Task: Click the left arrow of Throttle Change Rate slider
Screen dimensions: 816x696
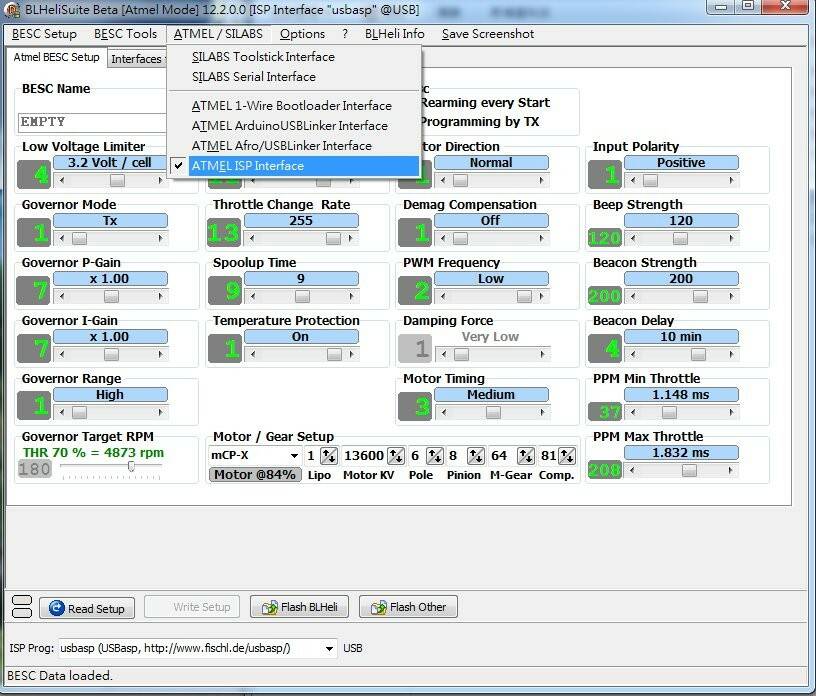Action: pos(252,238)
